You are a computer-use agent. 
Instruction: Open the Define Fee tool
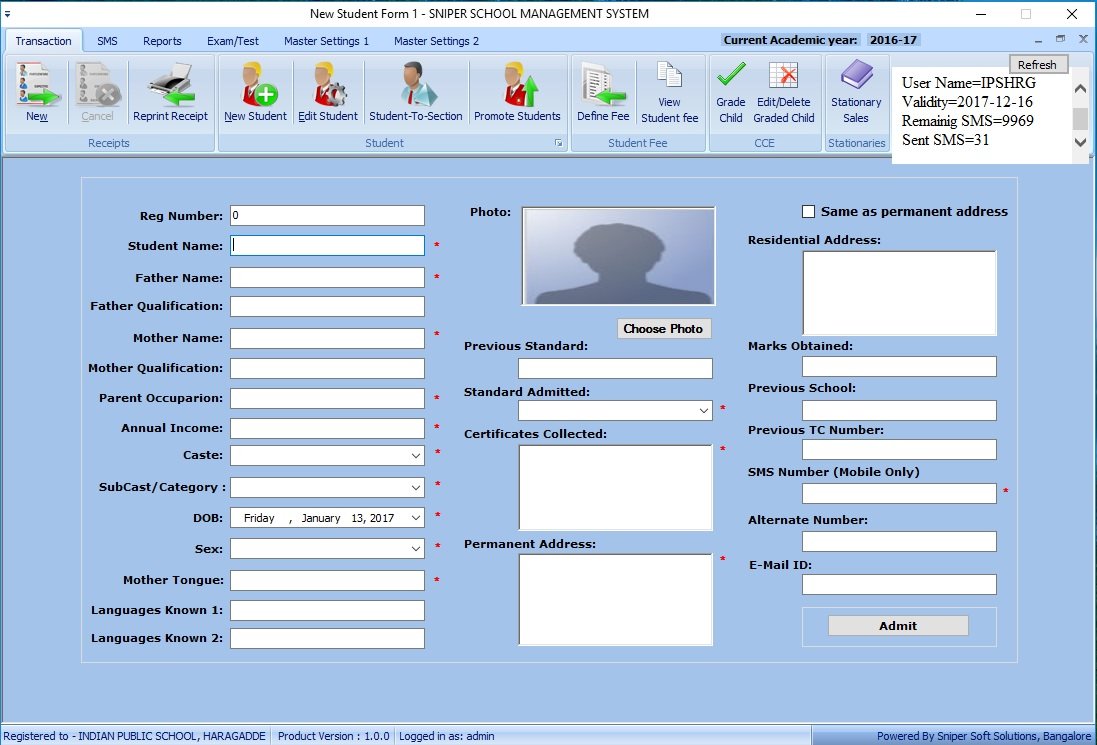[x=603, y=85]
